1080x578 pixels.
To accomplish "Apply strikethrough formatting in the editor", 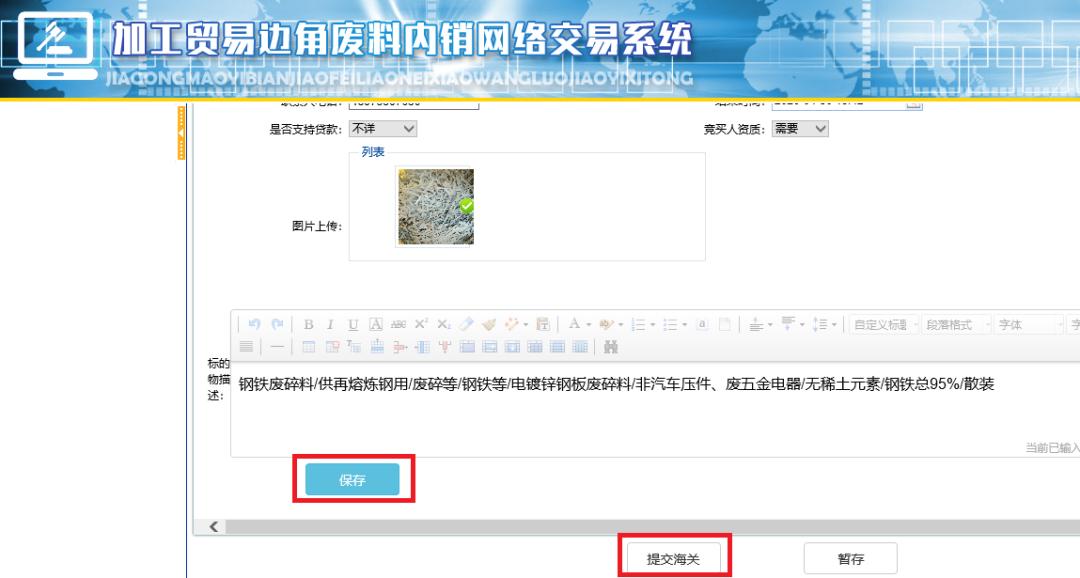I will pyautogui.click(x=398, y=324).
